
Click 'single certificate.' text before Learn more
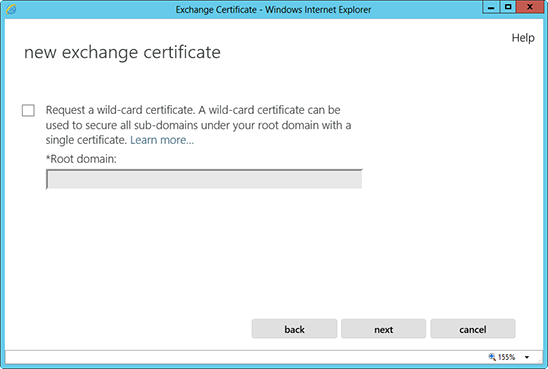coord(86,140)
